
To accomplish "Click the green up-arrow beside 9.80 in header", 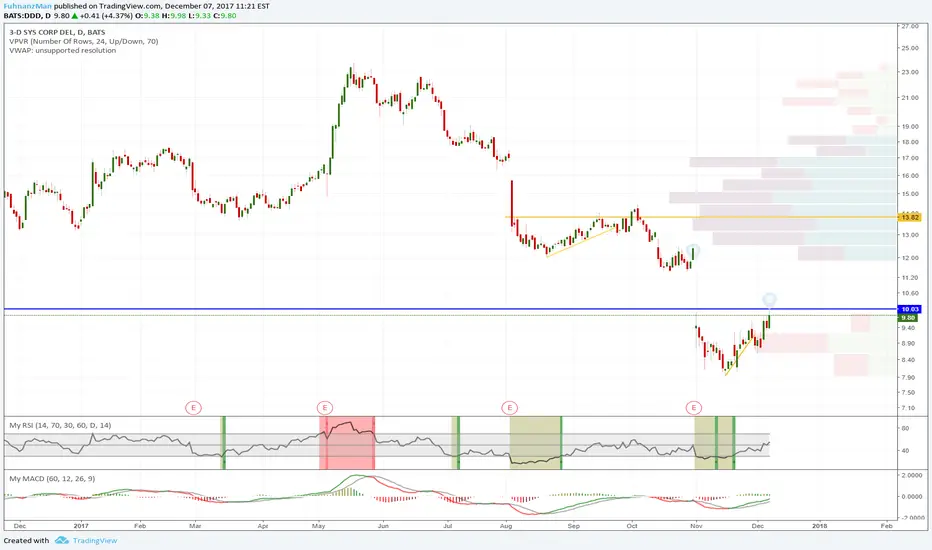I will click(x=75, y=15).
